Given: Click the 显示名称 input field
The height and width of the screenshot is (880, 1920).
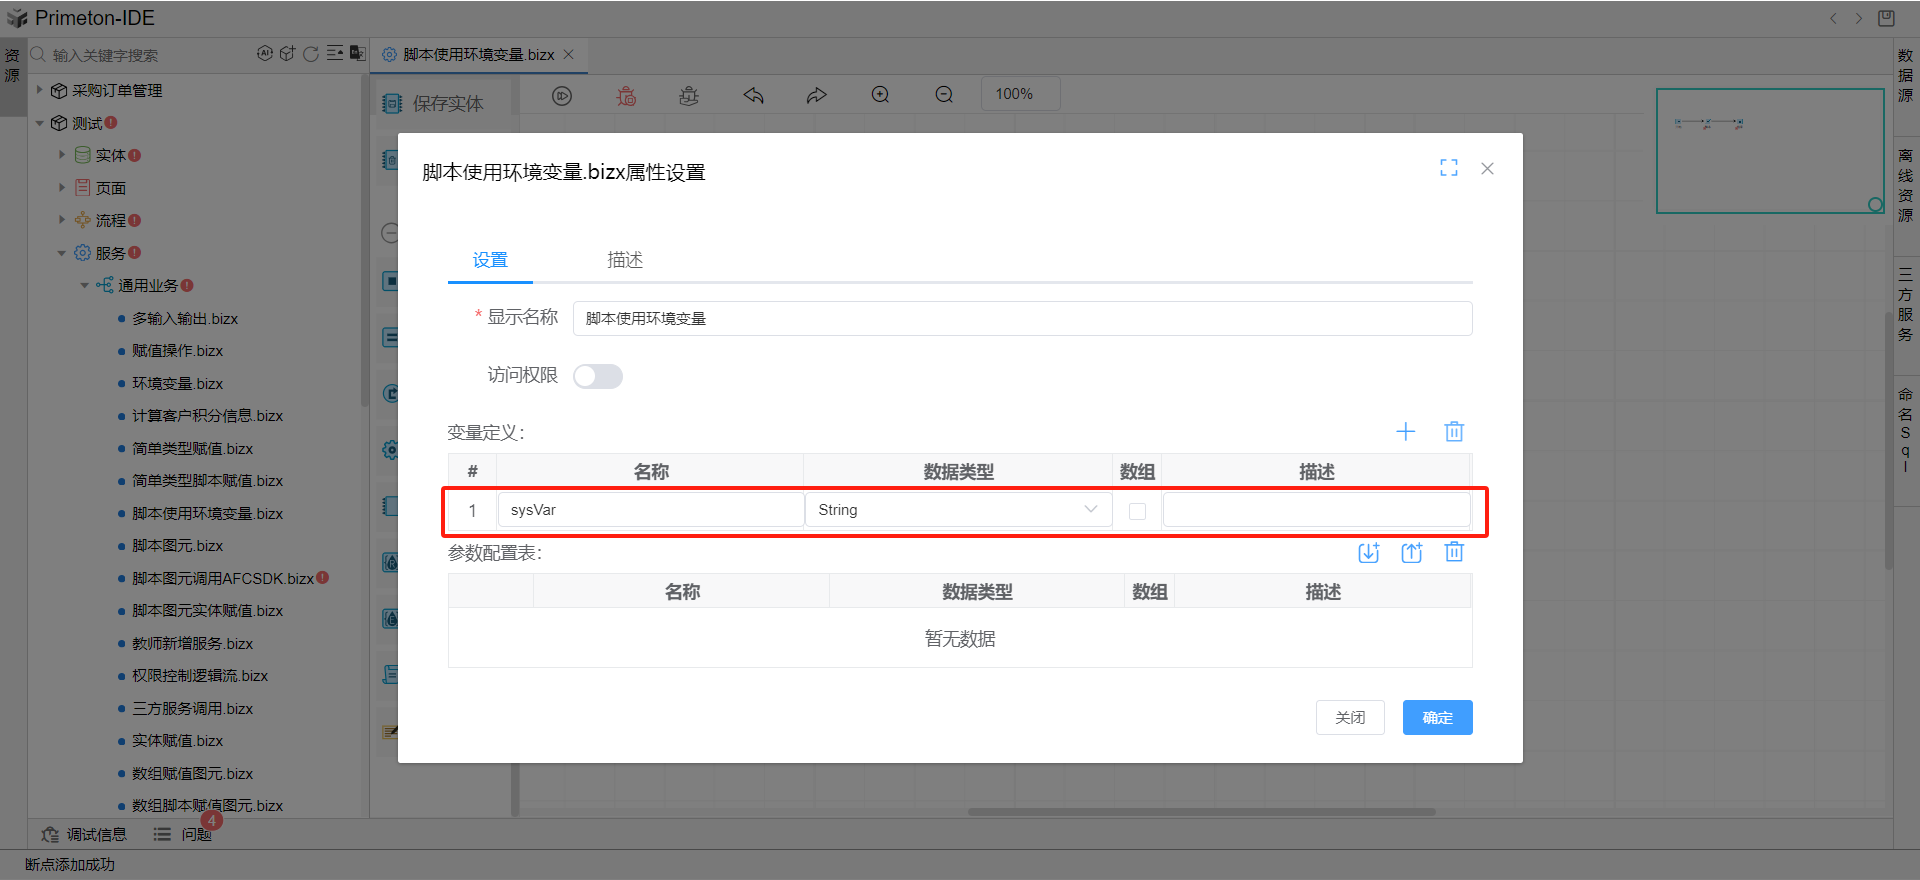Looking at the screenshot, I should 1021,319.
